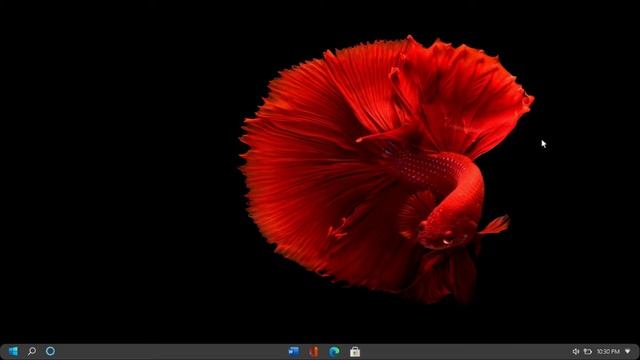Viewport: 640px width, 360px height.
Task: Open taskbar Search magnifier
Action: [31, 351]
